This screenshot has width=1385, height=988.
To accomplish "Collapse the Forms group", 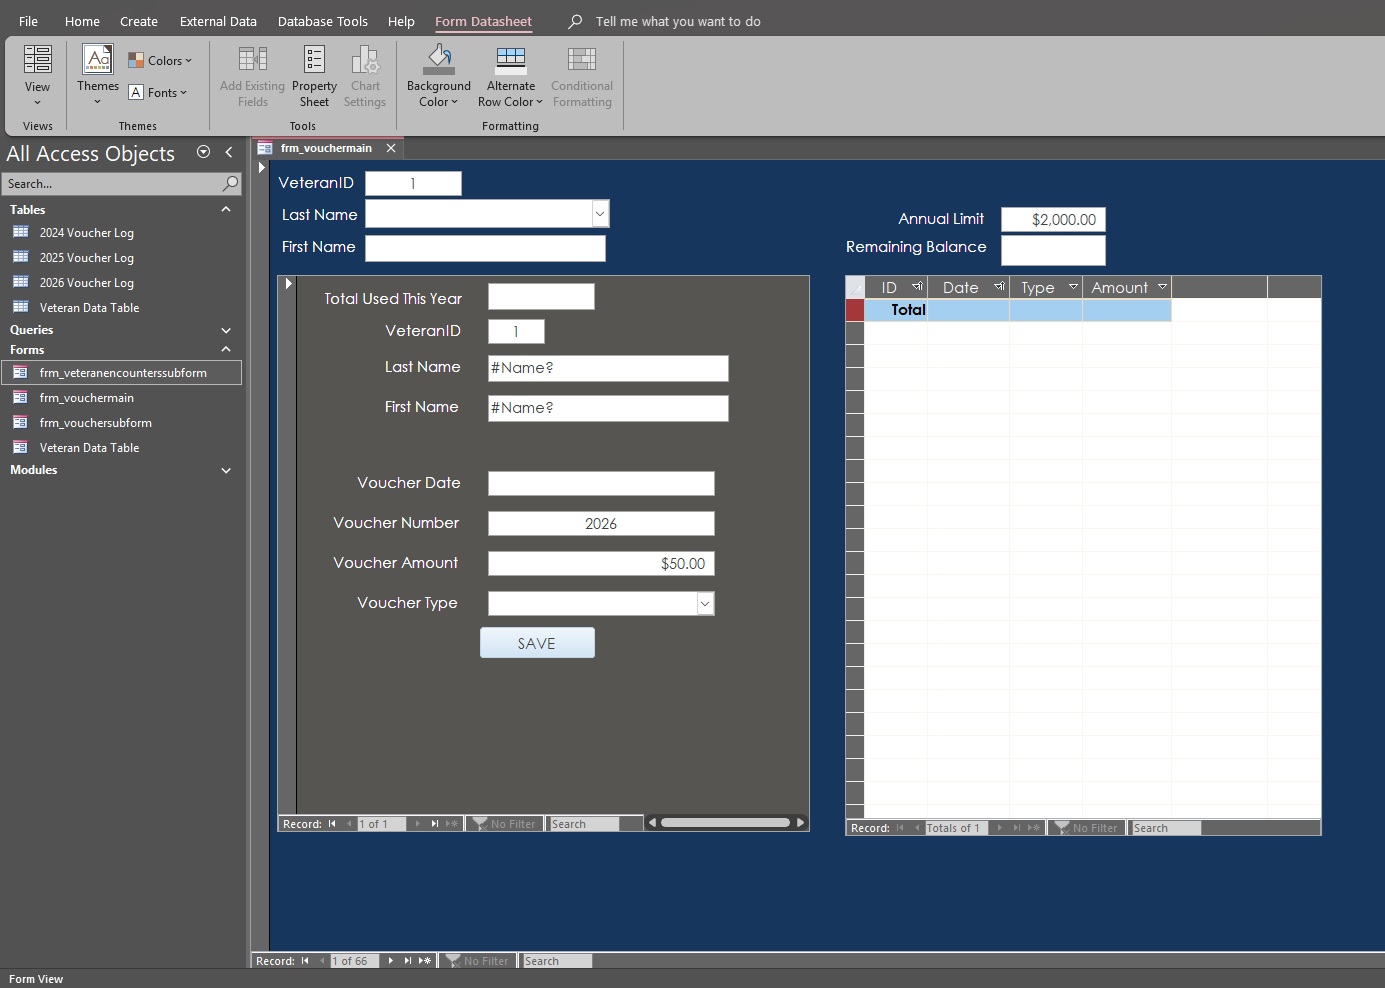I will (226, 350).
